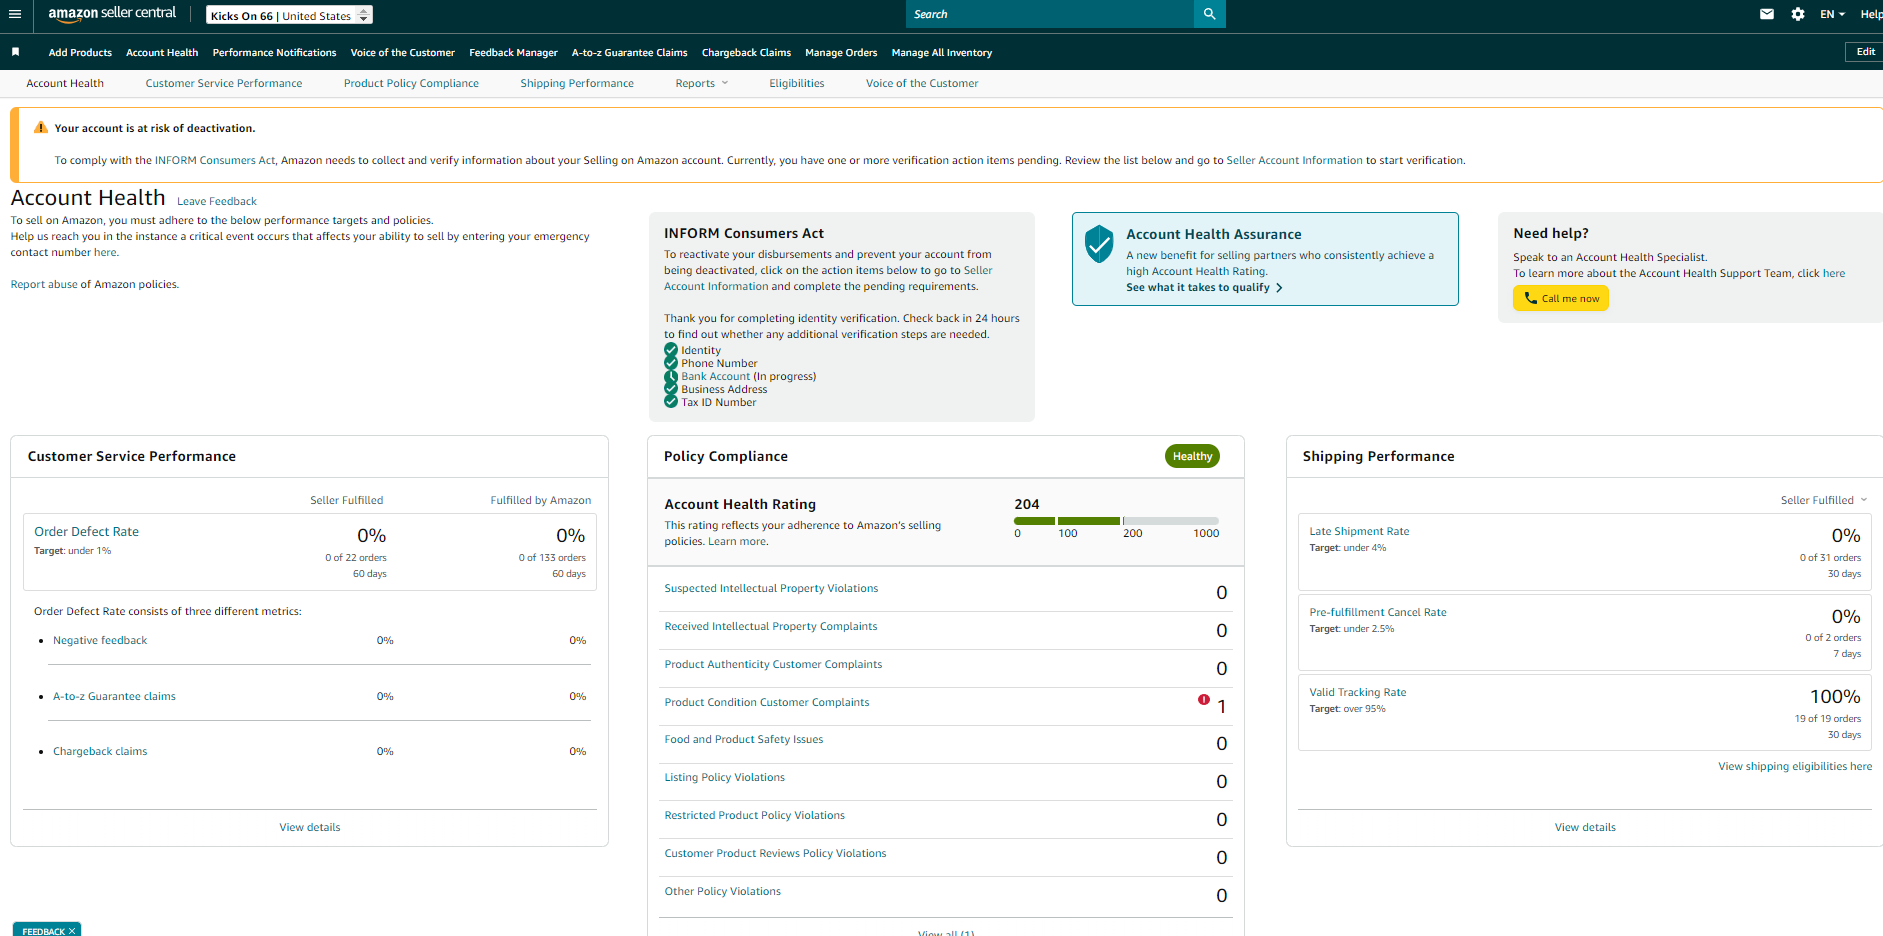The height and width of the screenshot is (936, 1883).
Task: Open Feedback Manager shortcut
Action: [513, 52]
